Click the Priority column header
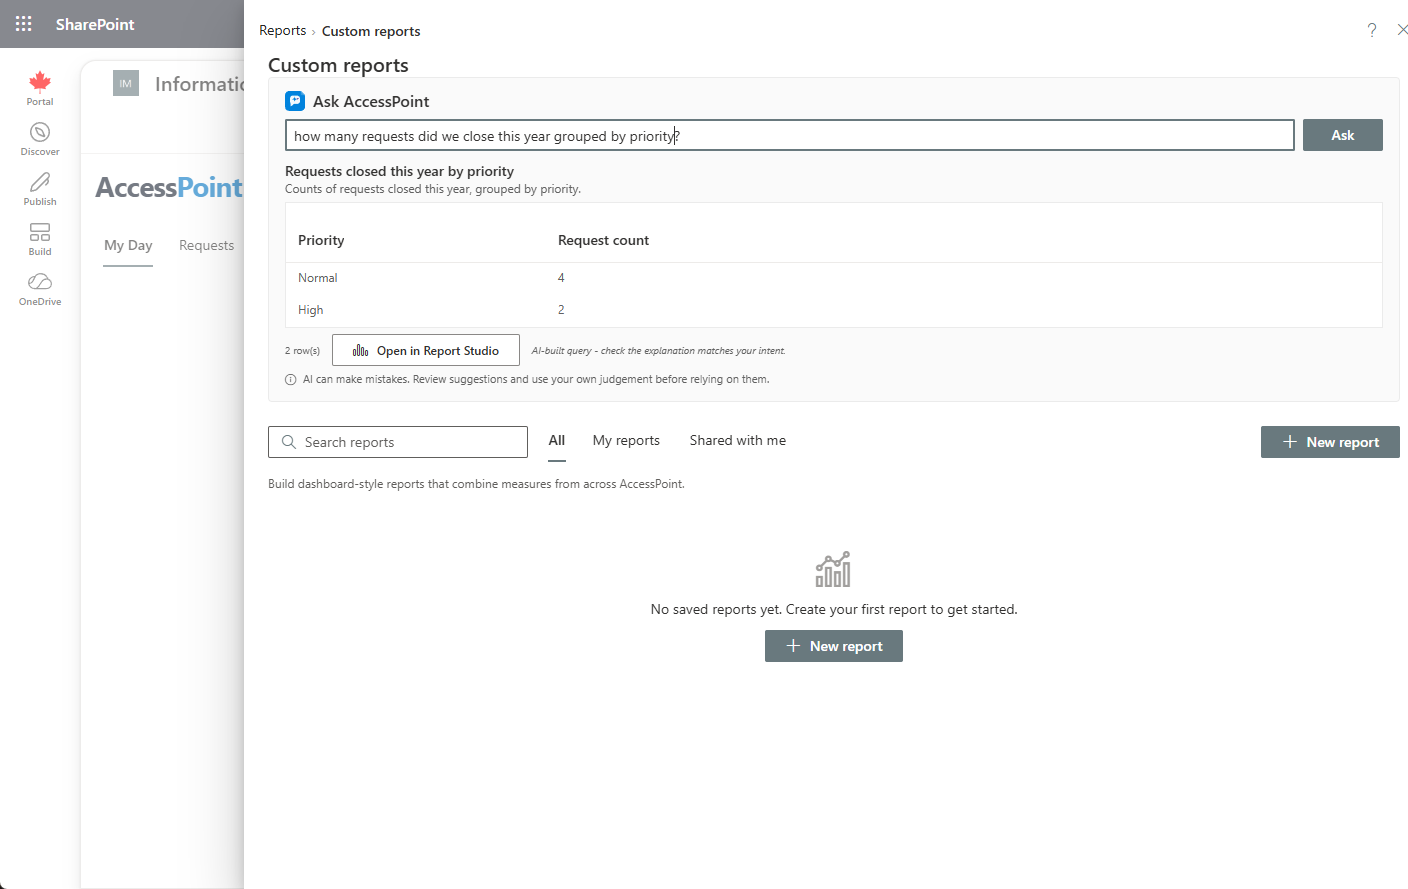Image resolution: width=1408 pixels, height=889 pixels. click(321, 240)
